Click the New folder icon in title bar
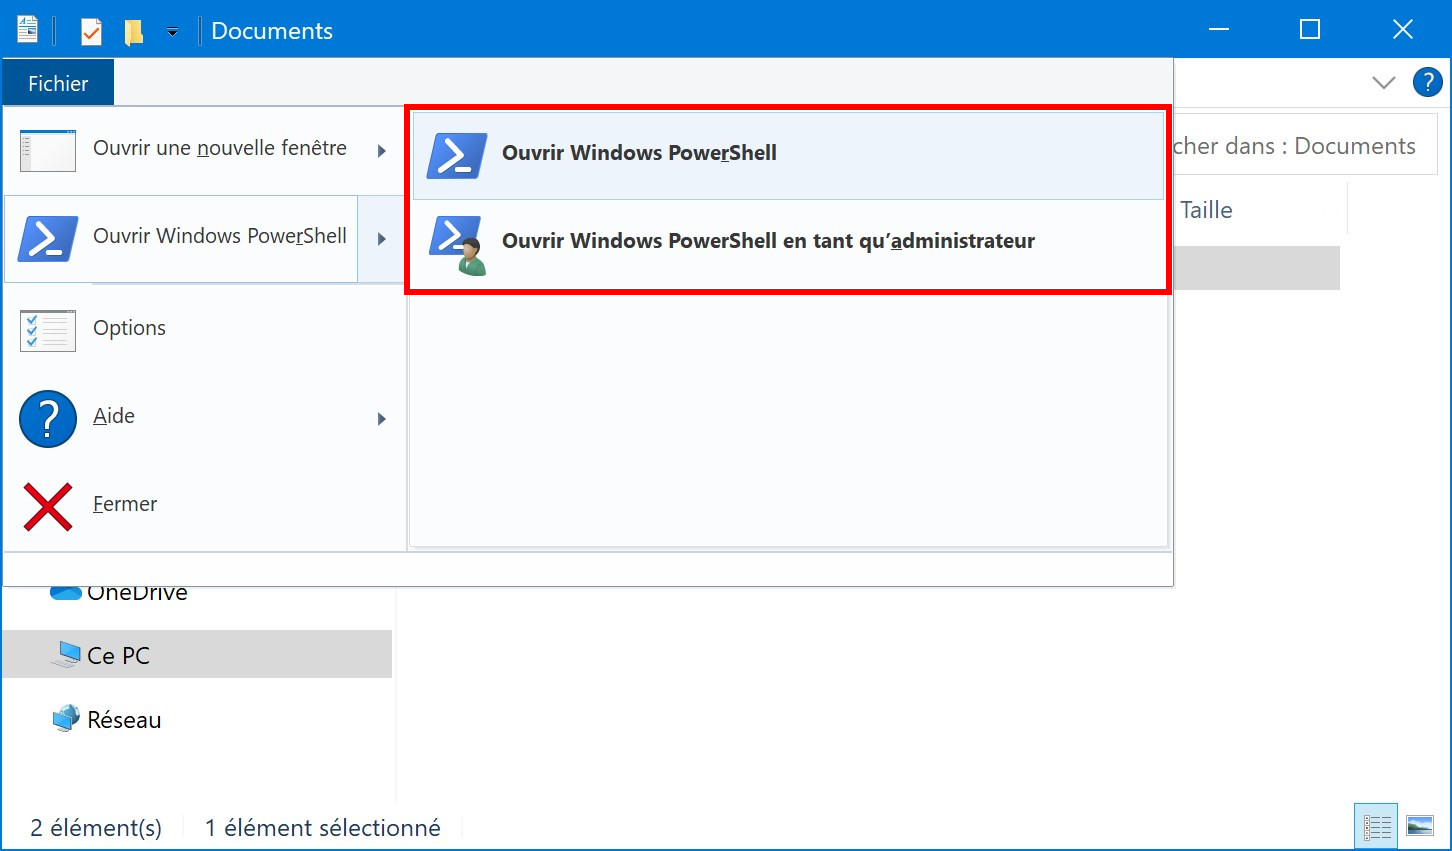Screen dimensions: 1452x851 [x=134, y=32]
